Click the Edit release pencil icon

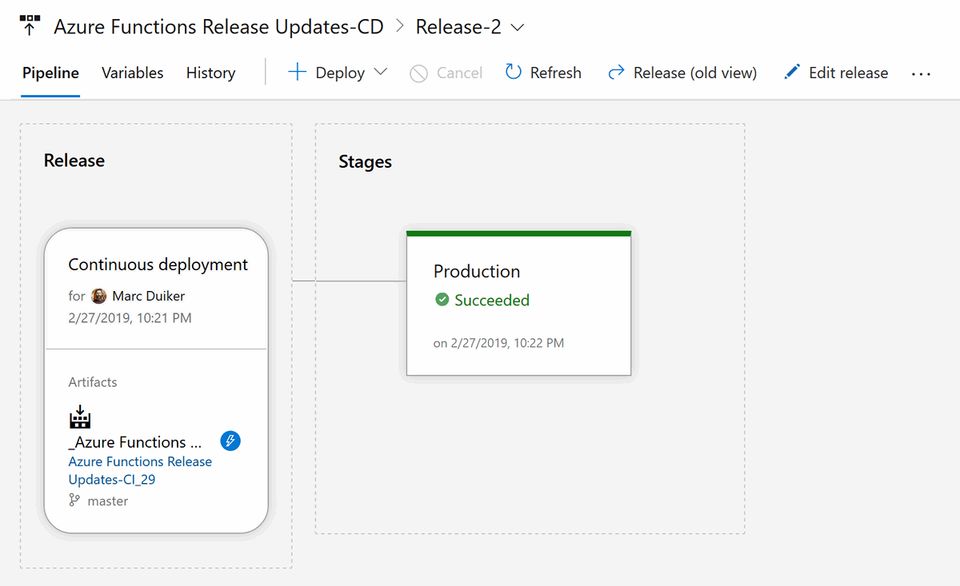pyautogui.click(x=792, y=72)
